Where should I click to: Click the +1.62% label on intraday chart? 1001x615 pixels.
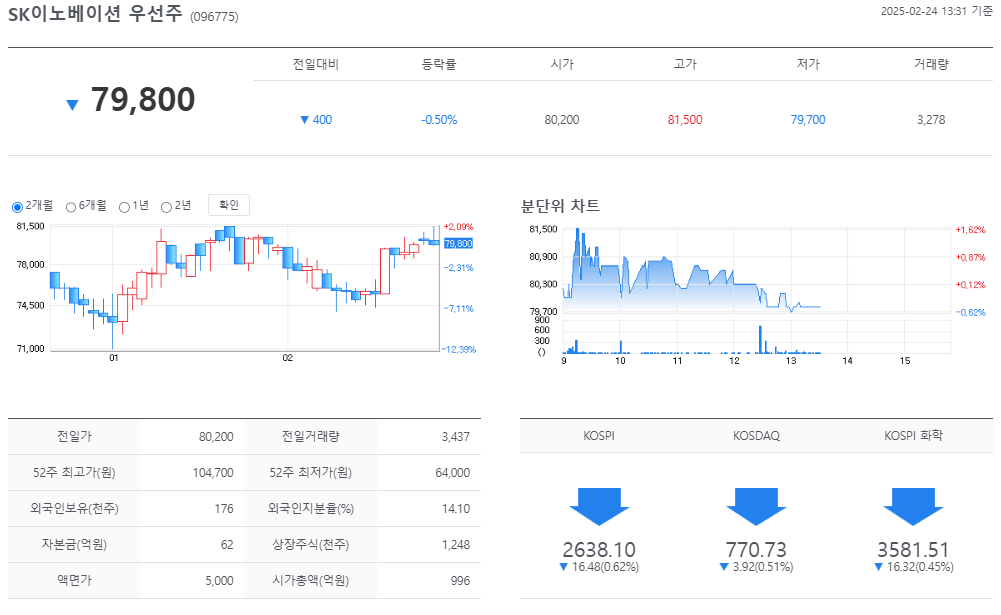pyautogui.click(x=970, y=230)
